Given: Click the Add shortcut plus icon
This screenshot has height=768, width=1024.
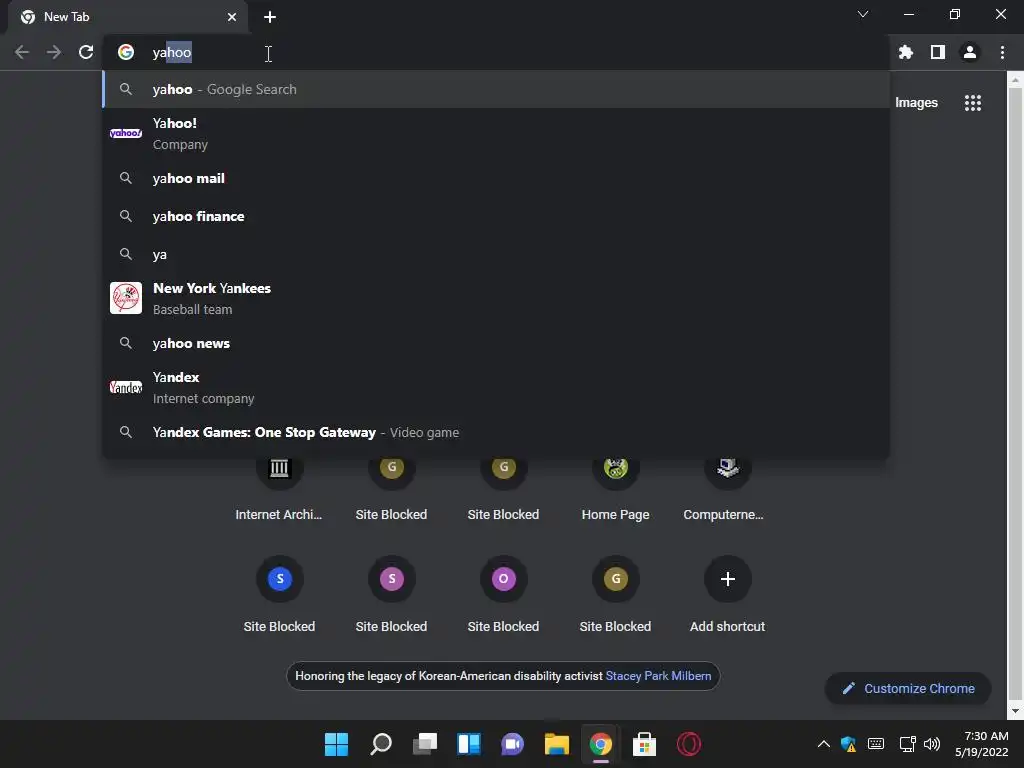Looking at the screenshot, I should (728, 579).
